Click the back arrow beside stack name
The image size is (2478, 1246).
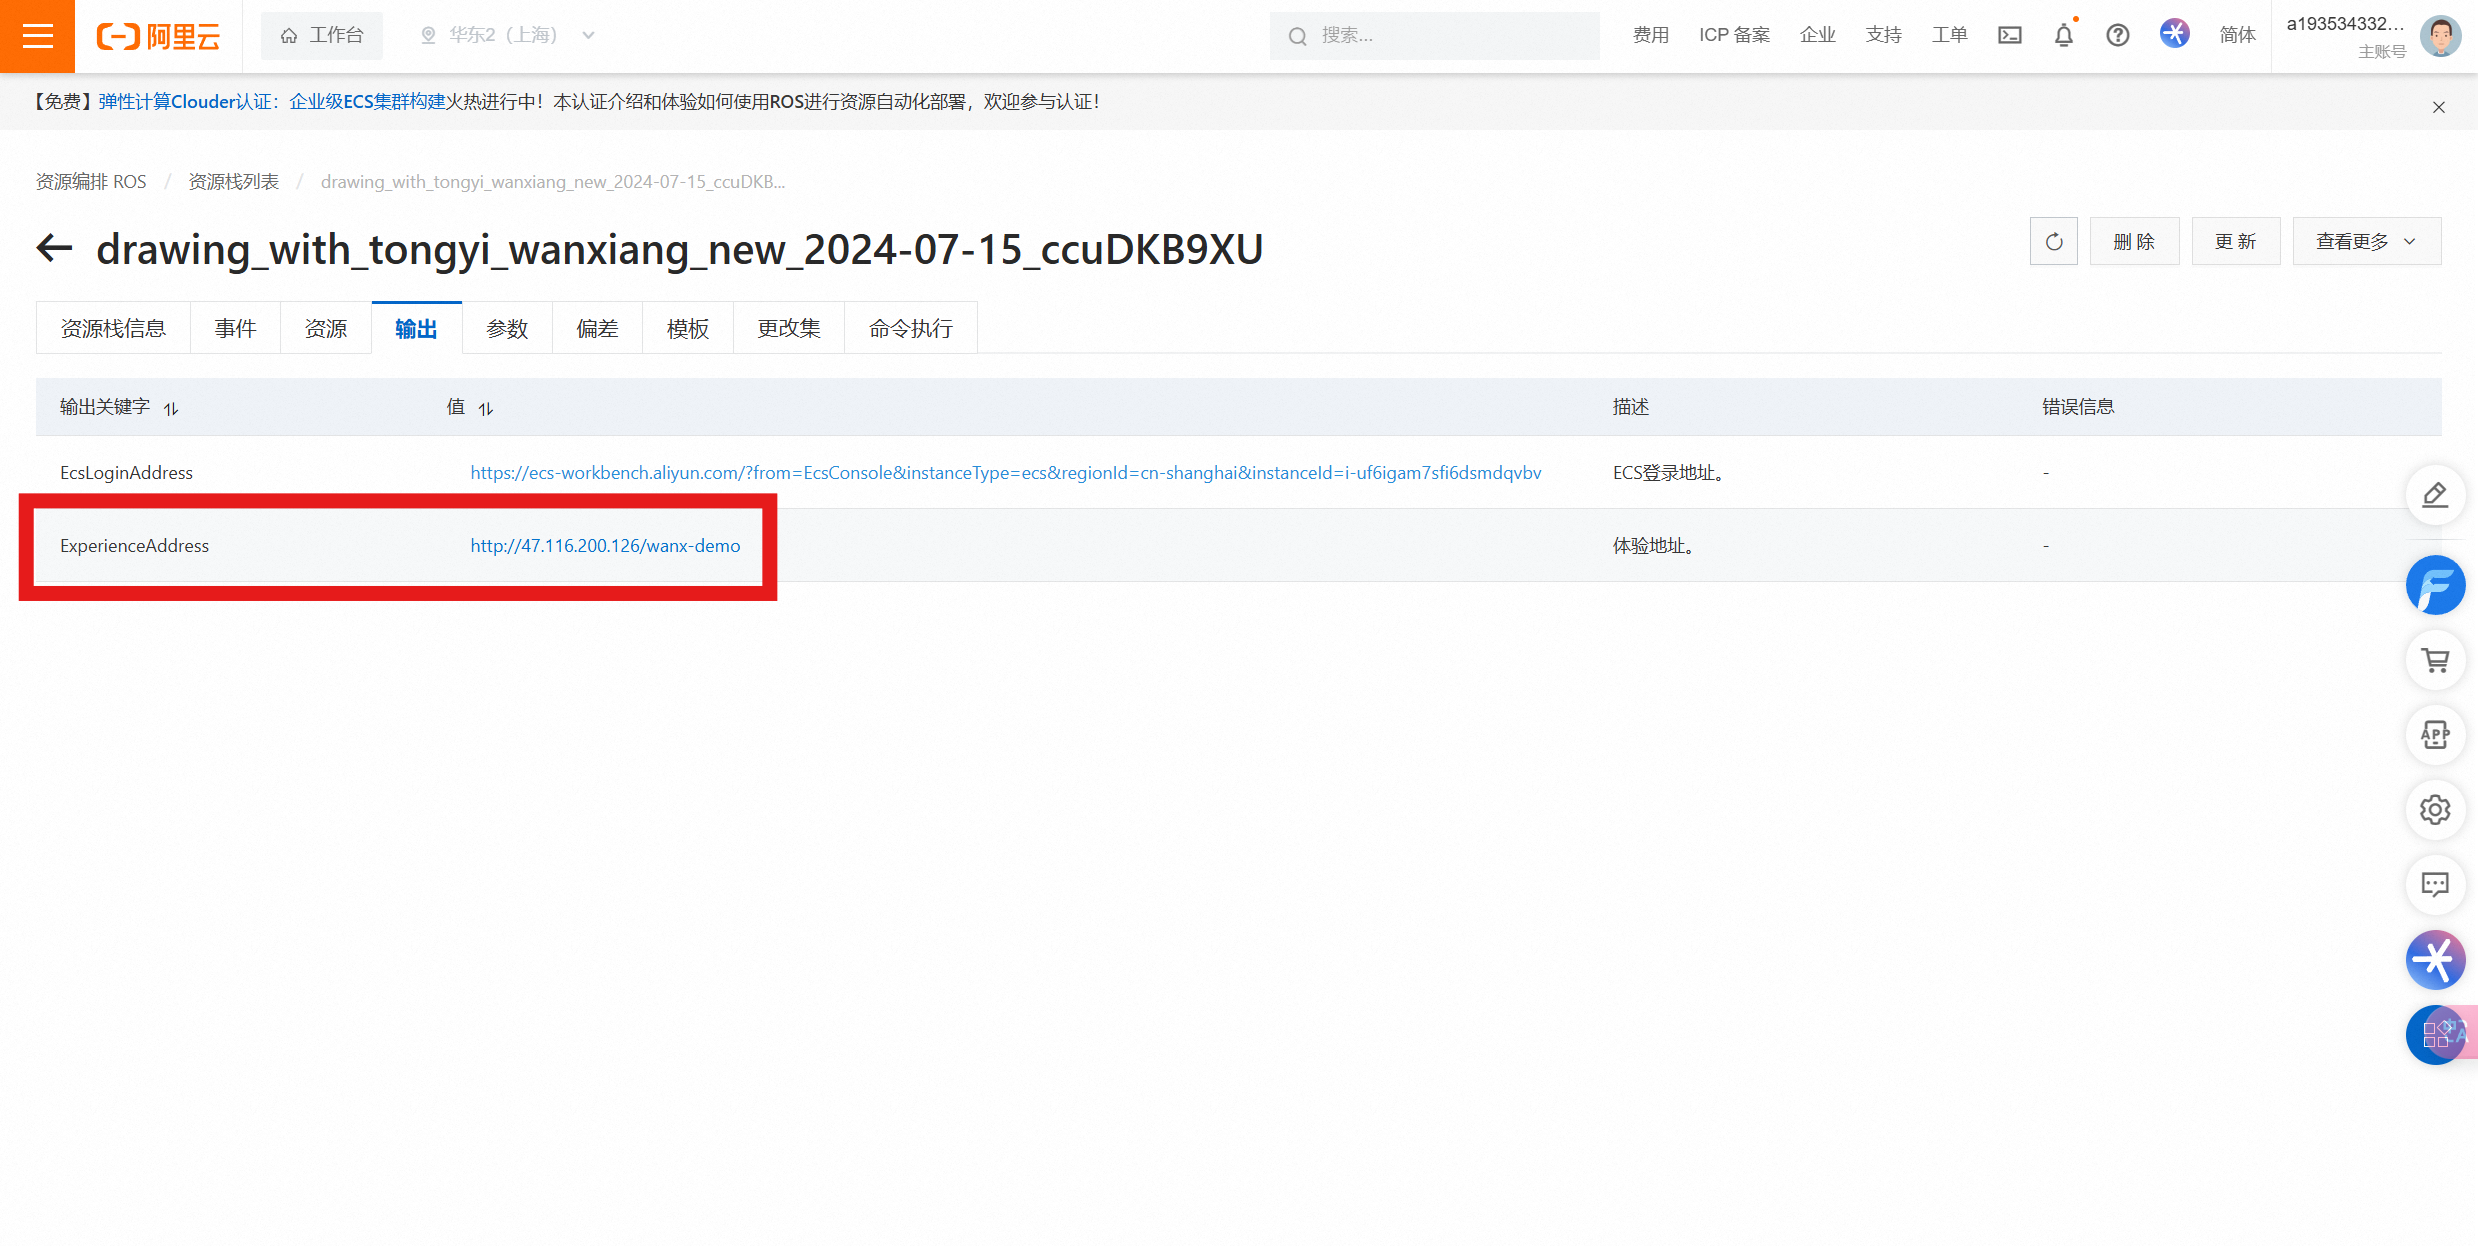click(x=55, y=248)
